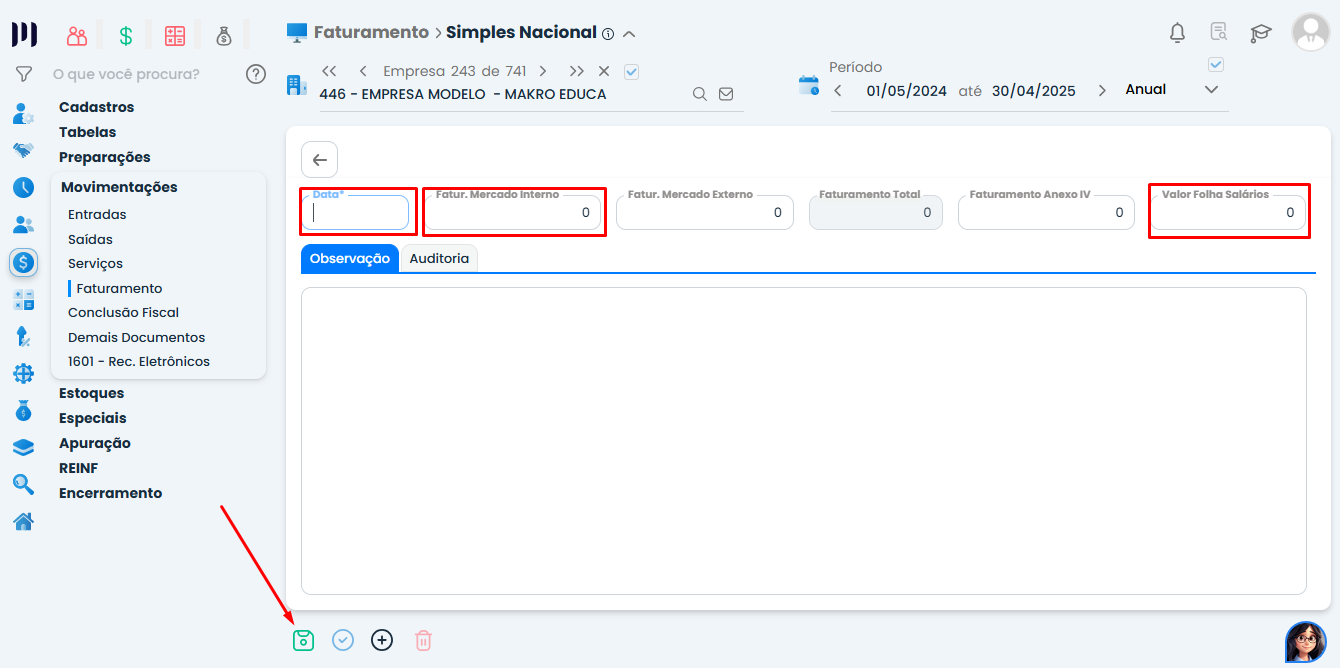This screenshot has width=1340, height=668.
Task: Switch to the Observação tab
Action: [x=350, y=258]
